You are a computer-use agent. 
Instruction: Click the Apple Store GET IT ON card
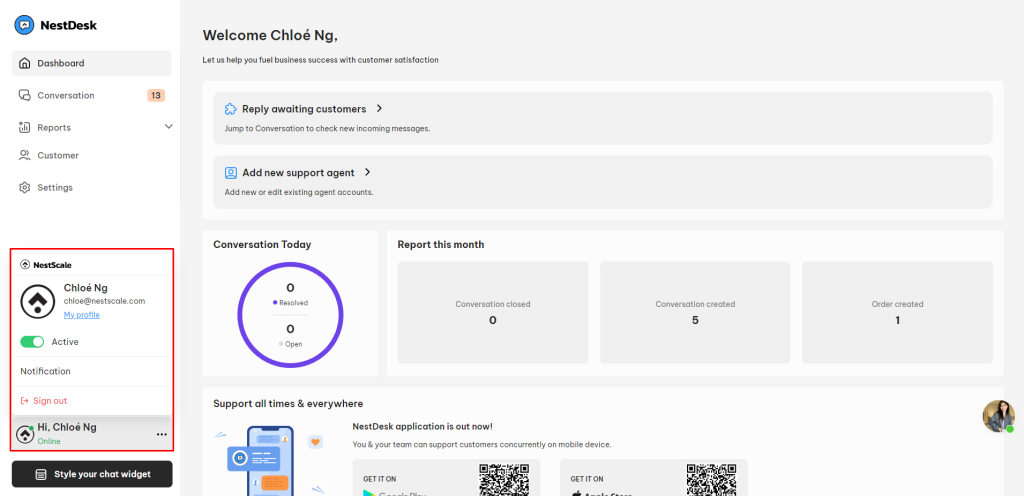click(x=654, y=478)
